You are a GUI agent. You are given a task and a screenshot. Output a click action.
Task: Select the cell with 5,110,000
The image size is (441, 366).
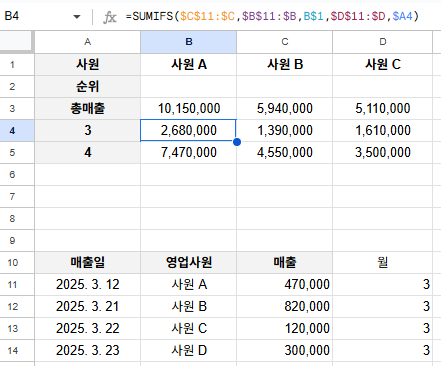point(383,108)
